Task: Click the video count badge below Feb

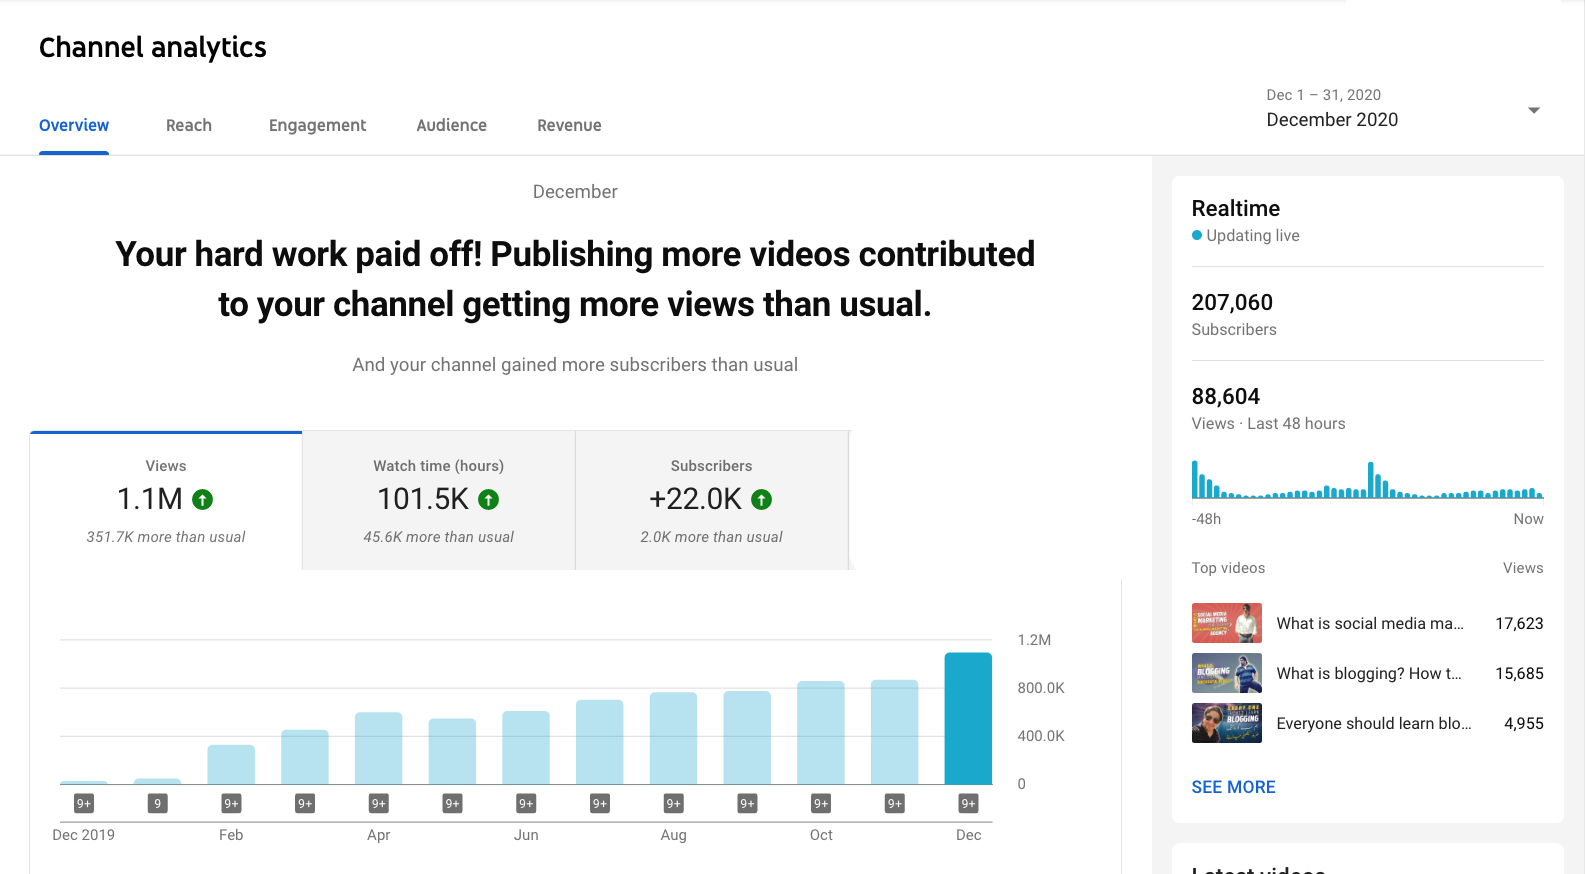Action: 231,803
